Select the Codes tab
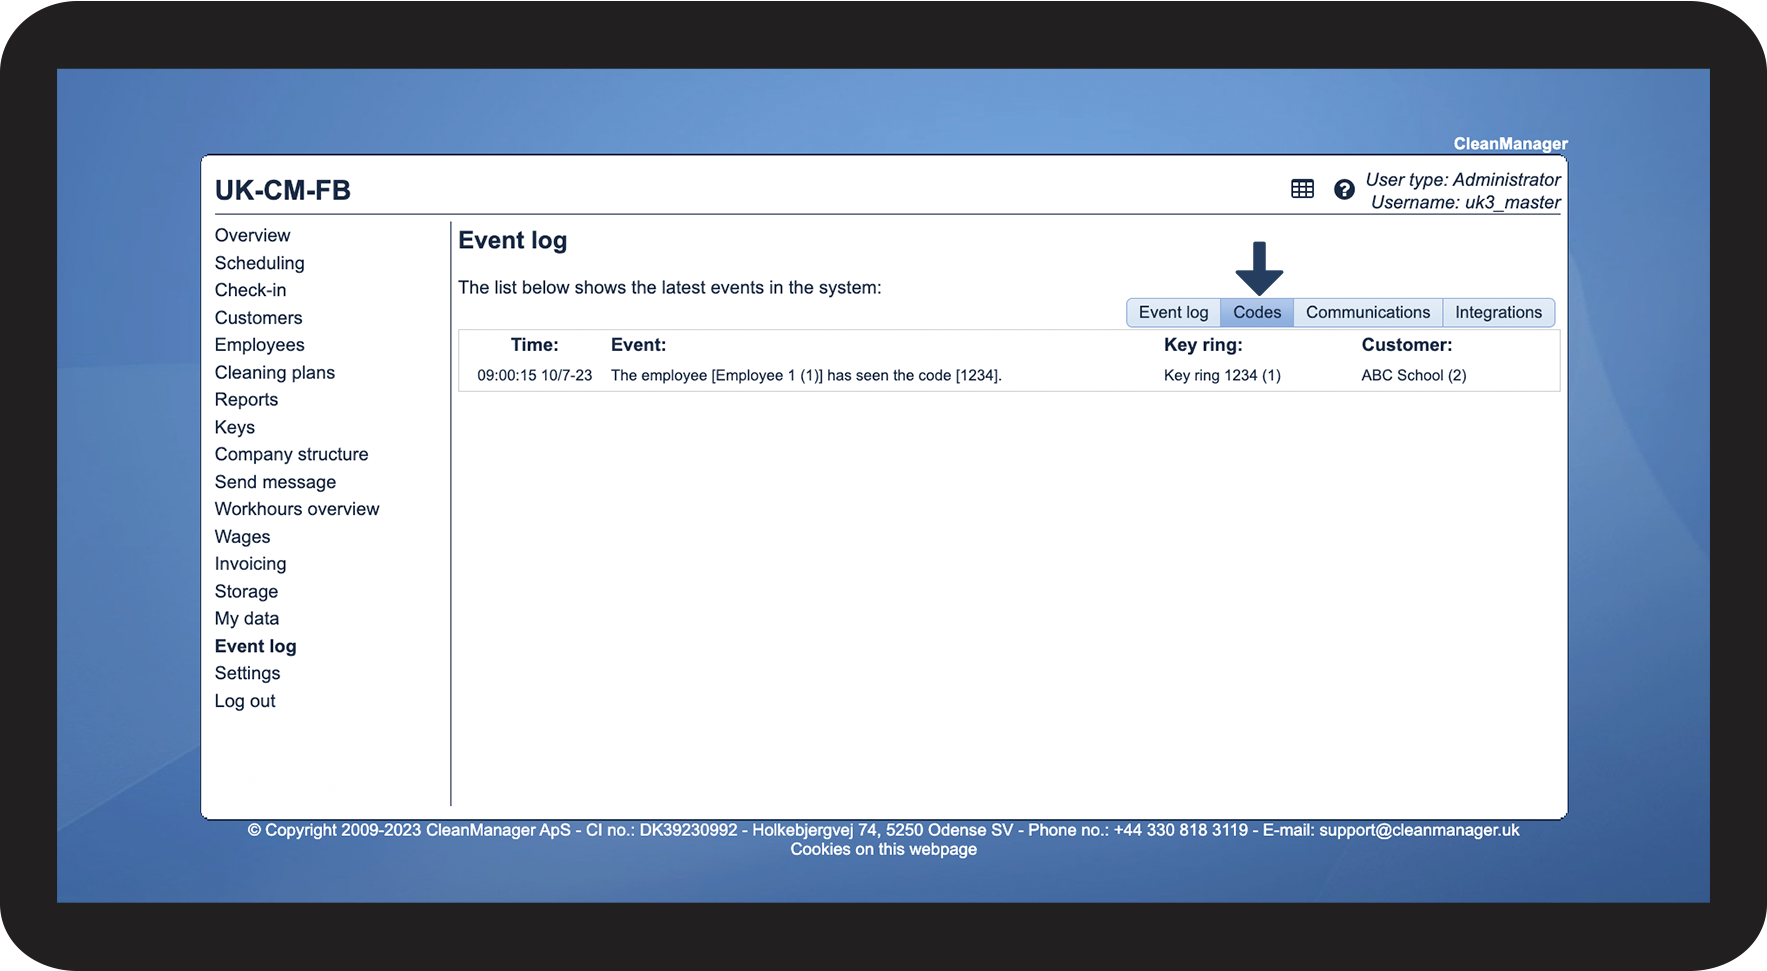The height and width of the screenshot is (971, 1767). [1257, 312]
